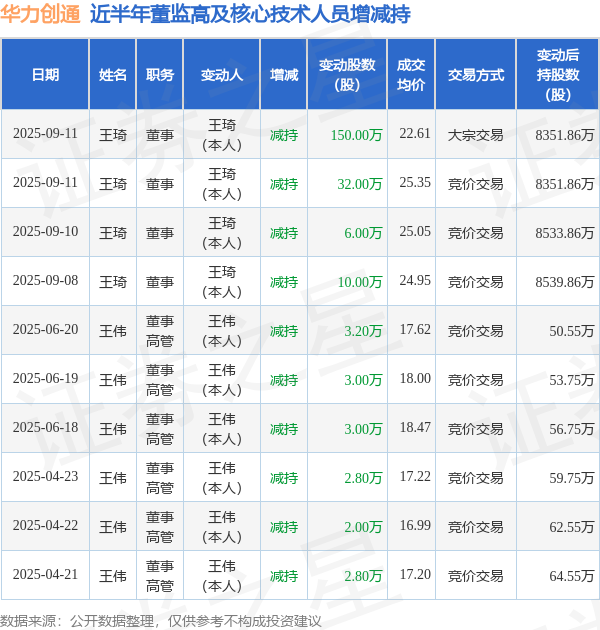Viewport: 600px width, 630px height.
Task: Select the 3.20万 share change value
Action: click(363, 331)
